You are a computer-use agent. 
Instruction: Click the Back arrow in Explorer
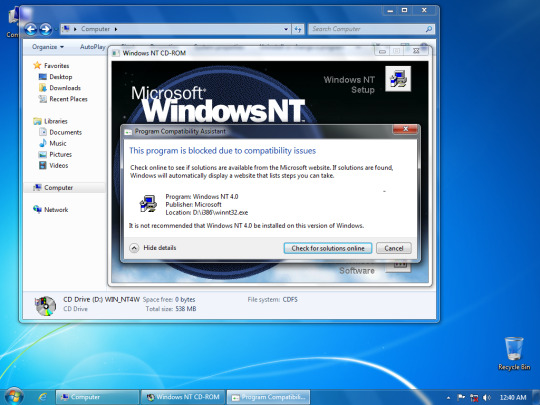31,29
